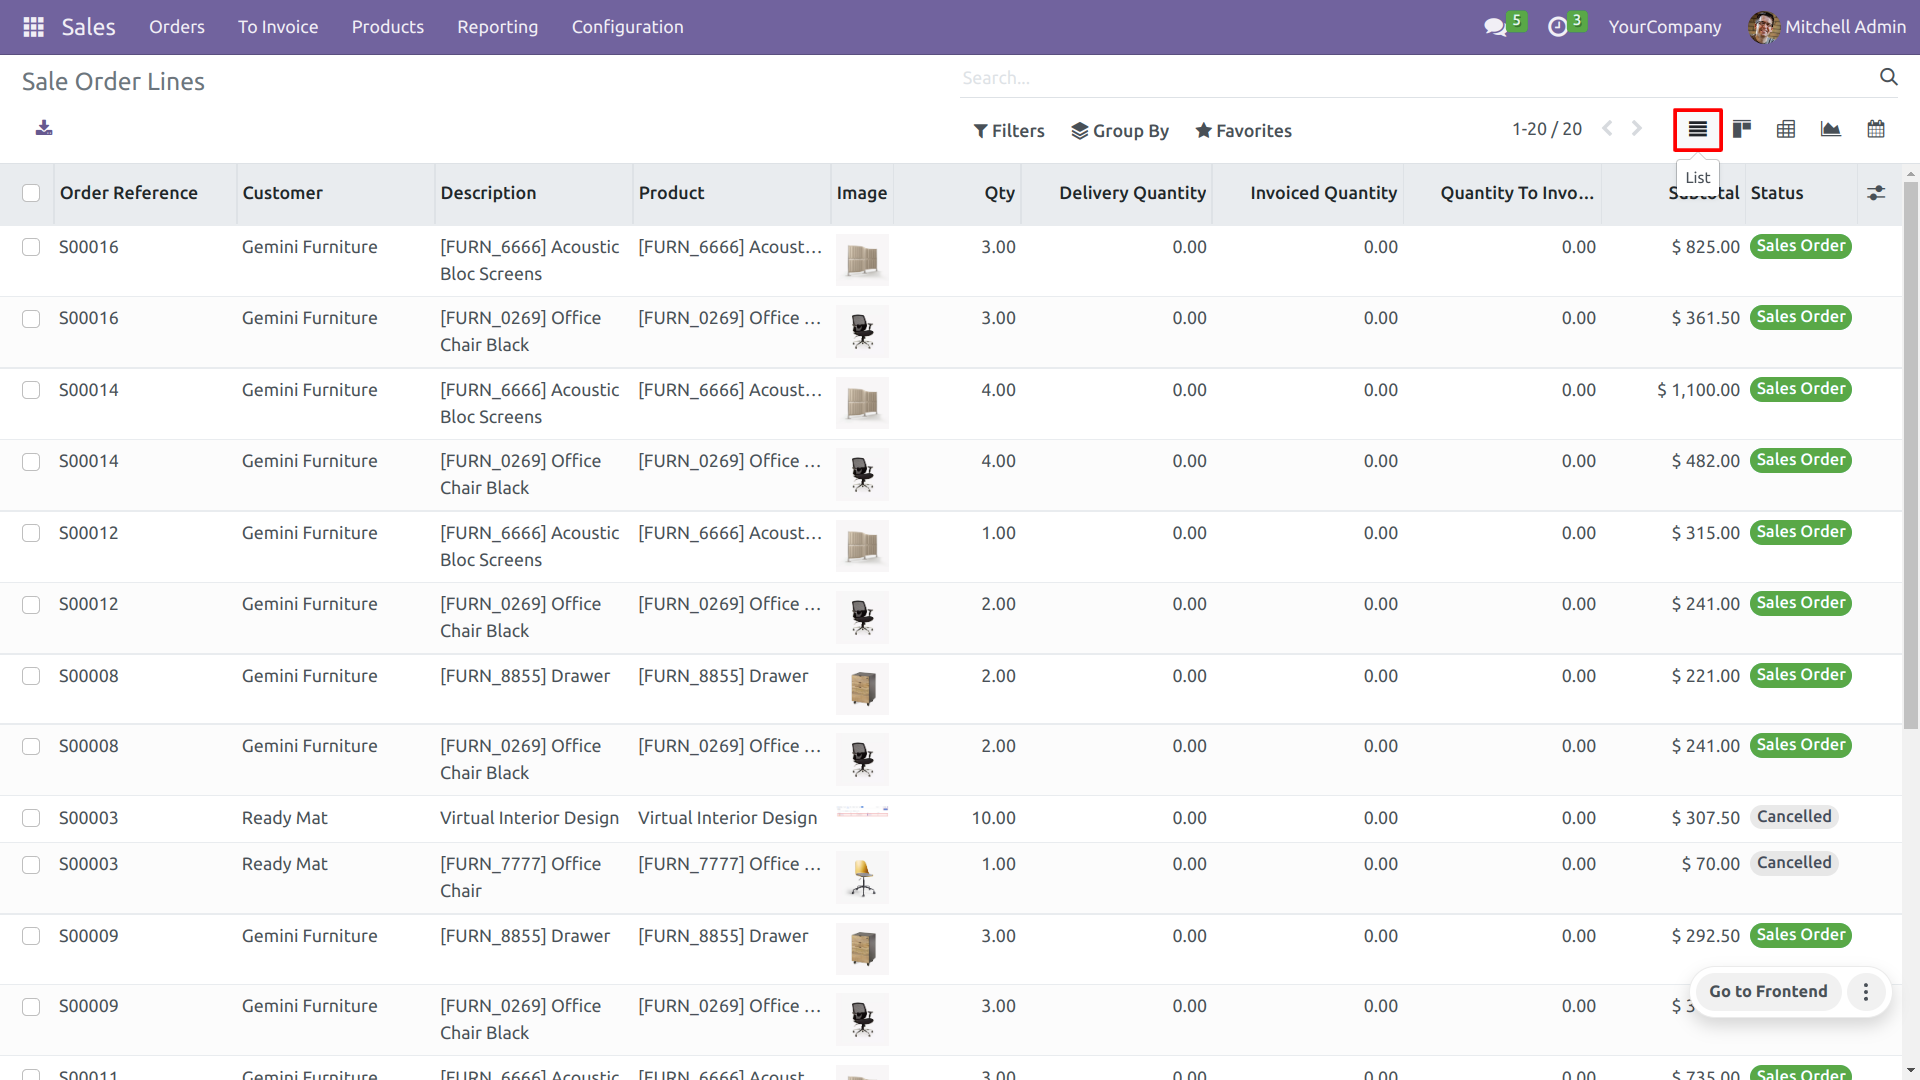Toggle the select-all header checkbox
The image size is (1920, 1080).
[31, 193]
